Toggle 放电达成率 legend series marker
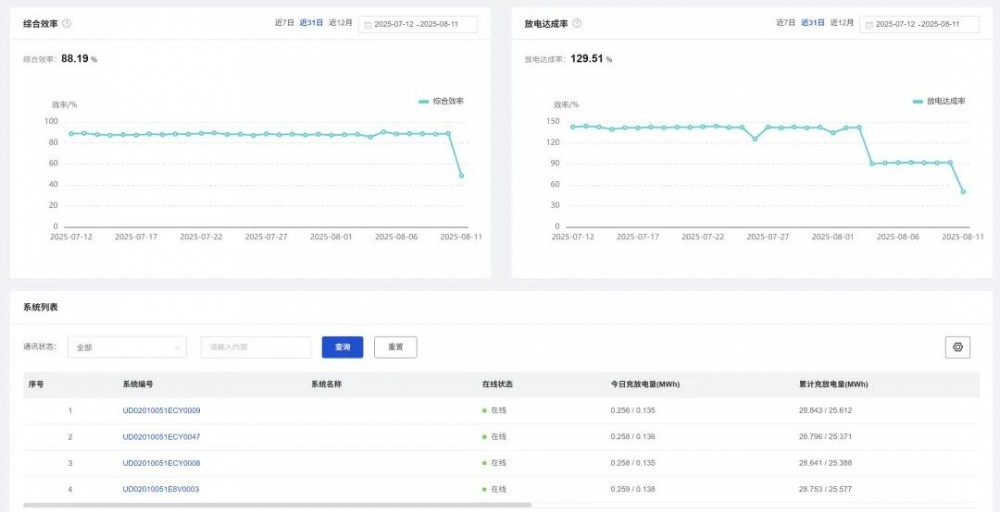 (918, 102)
